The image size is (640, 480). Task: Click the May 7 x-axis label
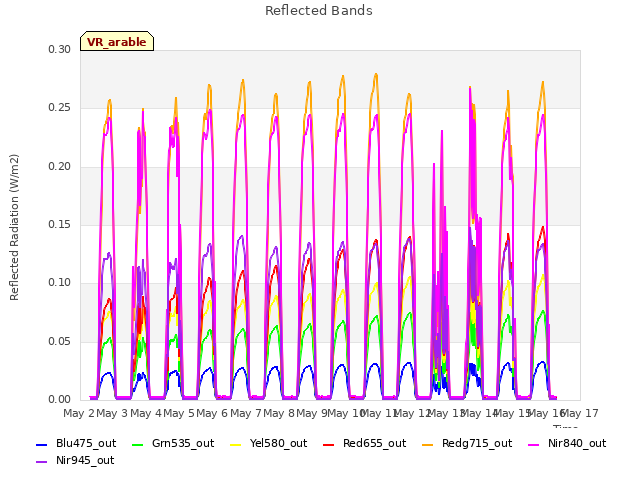pyautogui.click(x=246, y=413)
